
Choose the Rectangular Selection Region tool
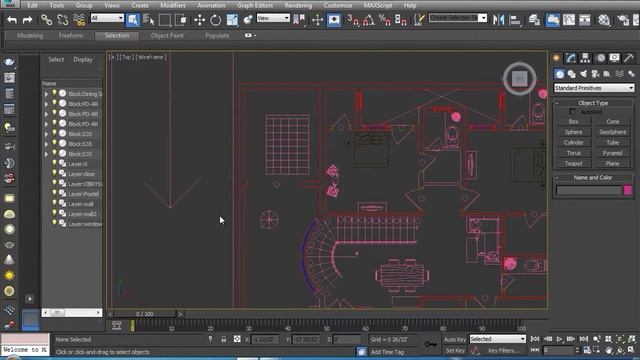pyautogui.click(x=164, y=20)
